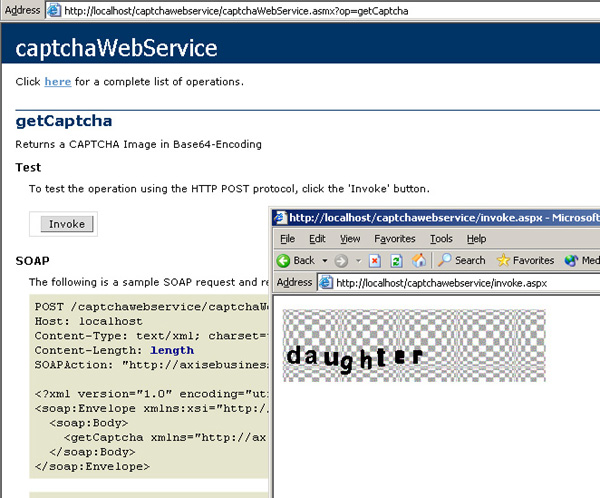Image resolution: width=600 pixels, height=498 pixels.
Task: Click the 'daughter' captcha image
Action: point(414,345)
